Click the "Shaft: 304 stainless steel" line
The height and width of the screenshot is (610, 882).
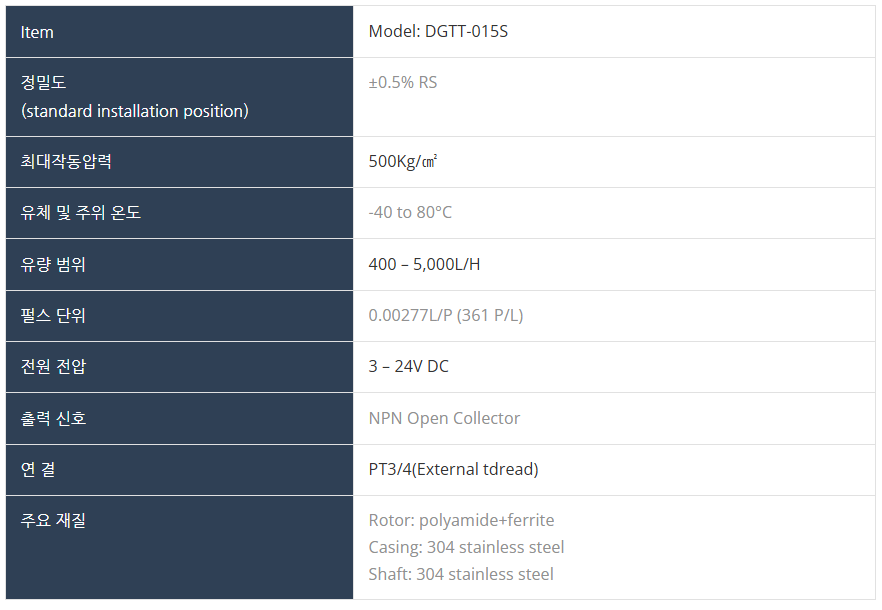point(461,574)
